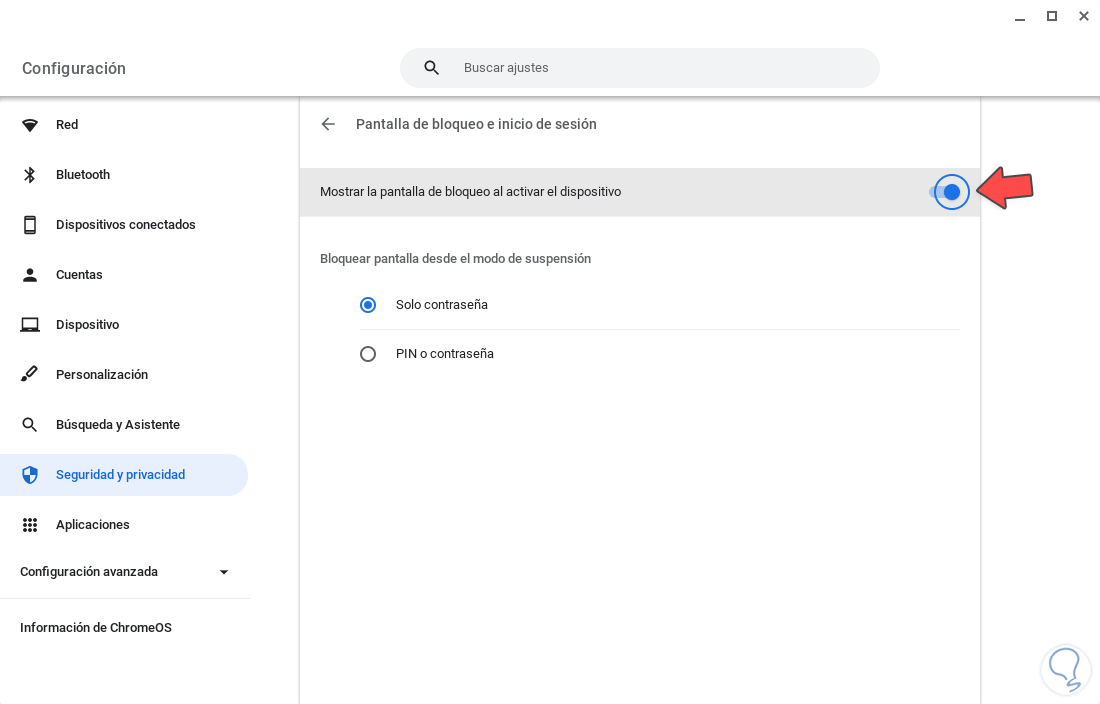Open 'Búsqueda y Asistente' section
Viewport: 1100px width, 704px height.
coord(118,425)
